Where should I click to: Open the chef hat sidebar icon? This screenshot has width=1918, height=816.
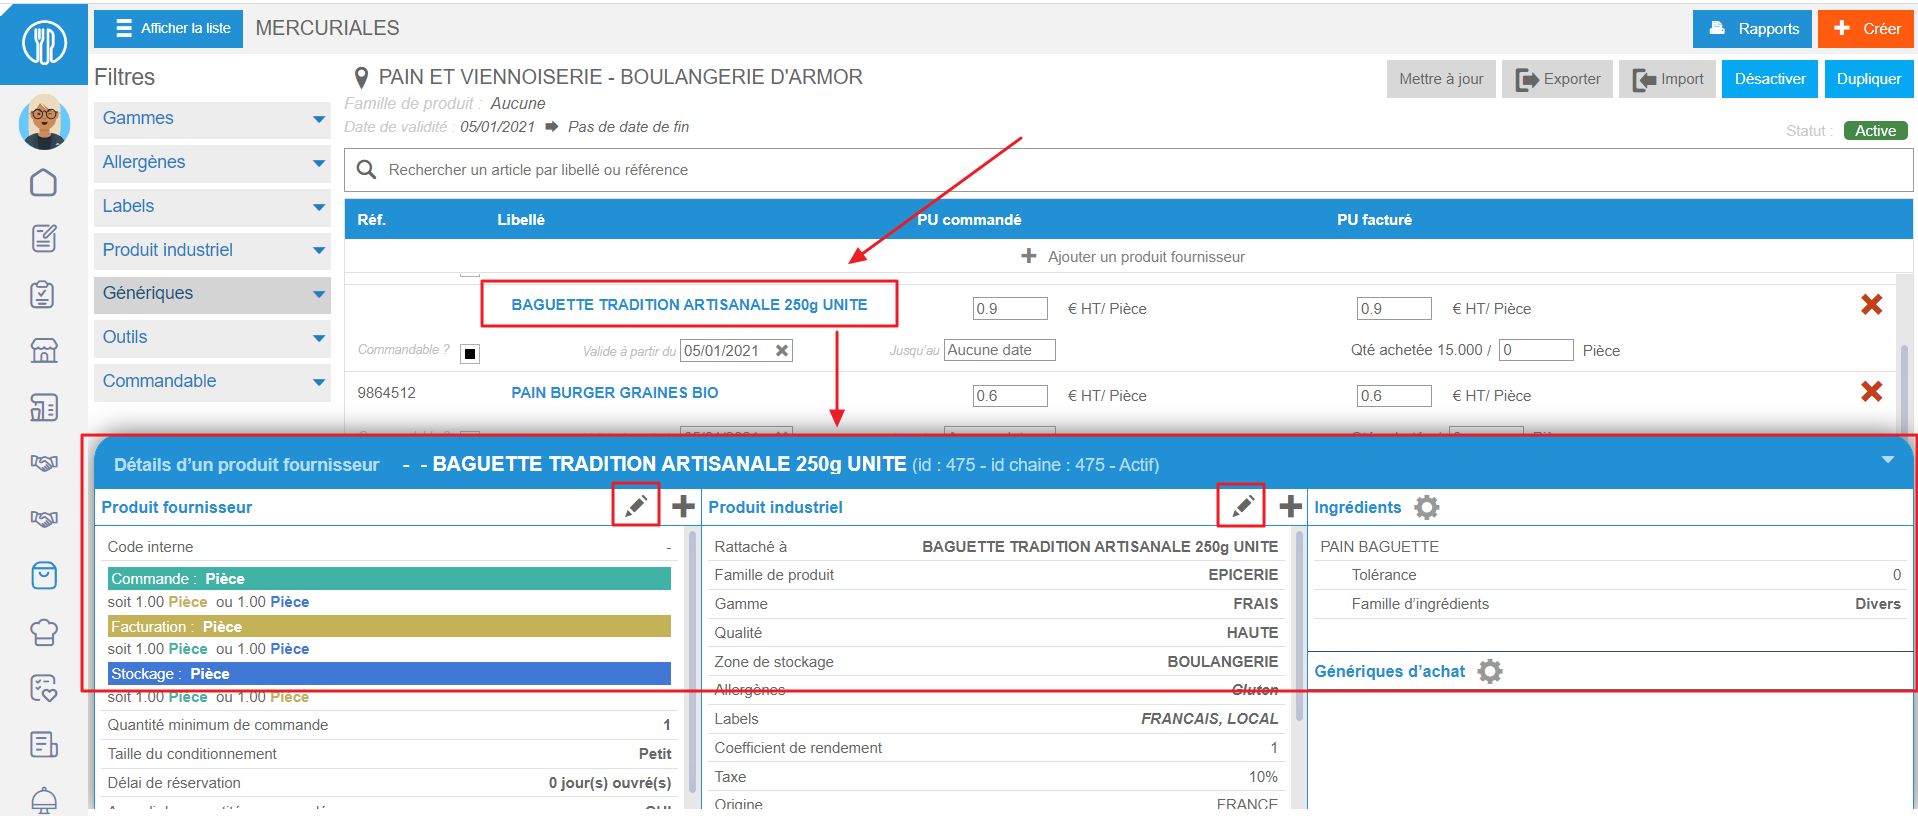[44, 632]
